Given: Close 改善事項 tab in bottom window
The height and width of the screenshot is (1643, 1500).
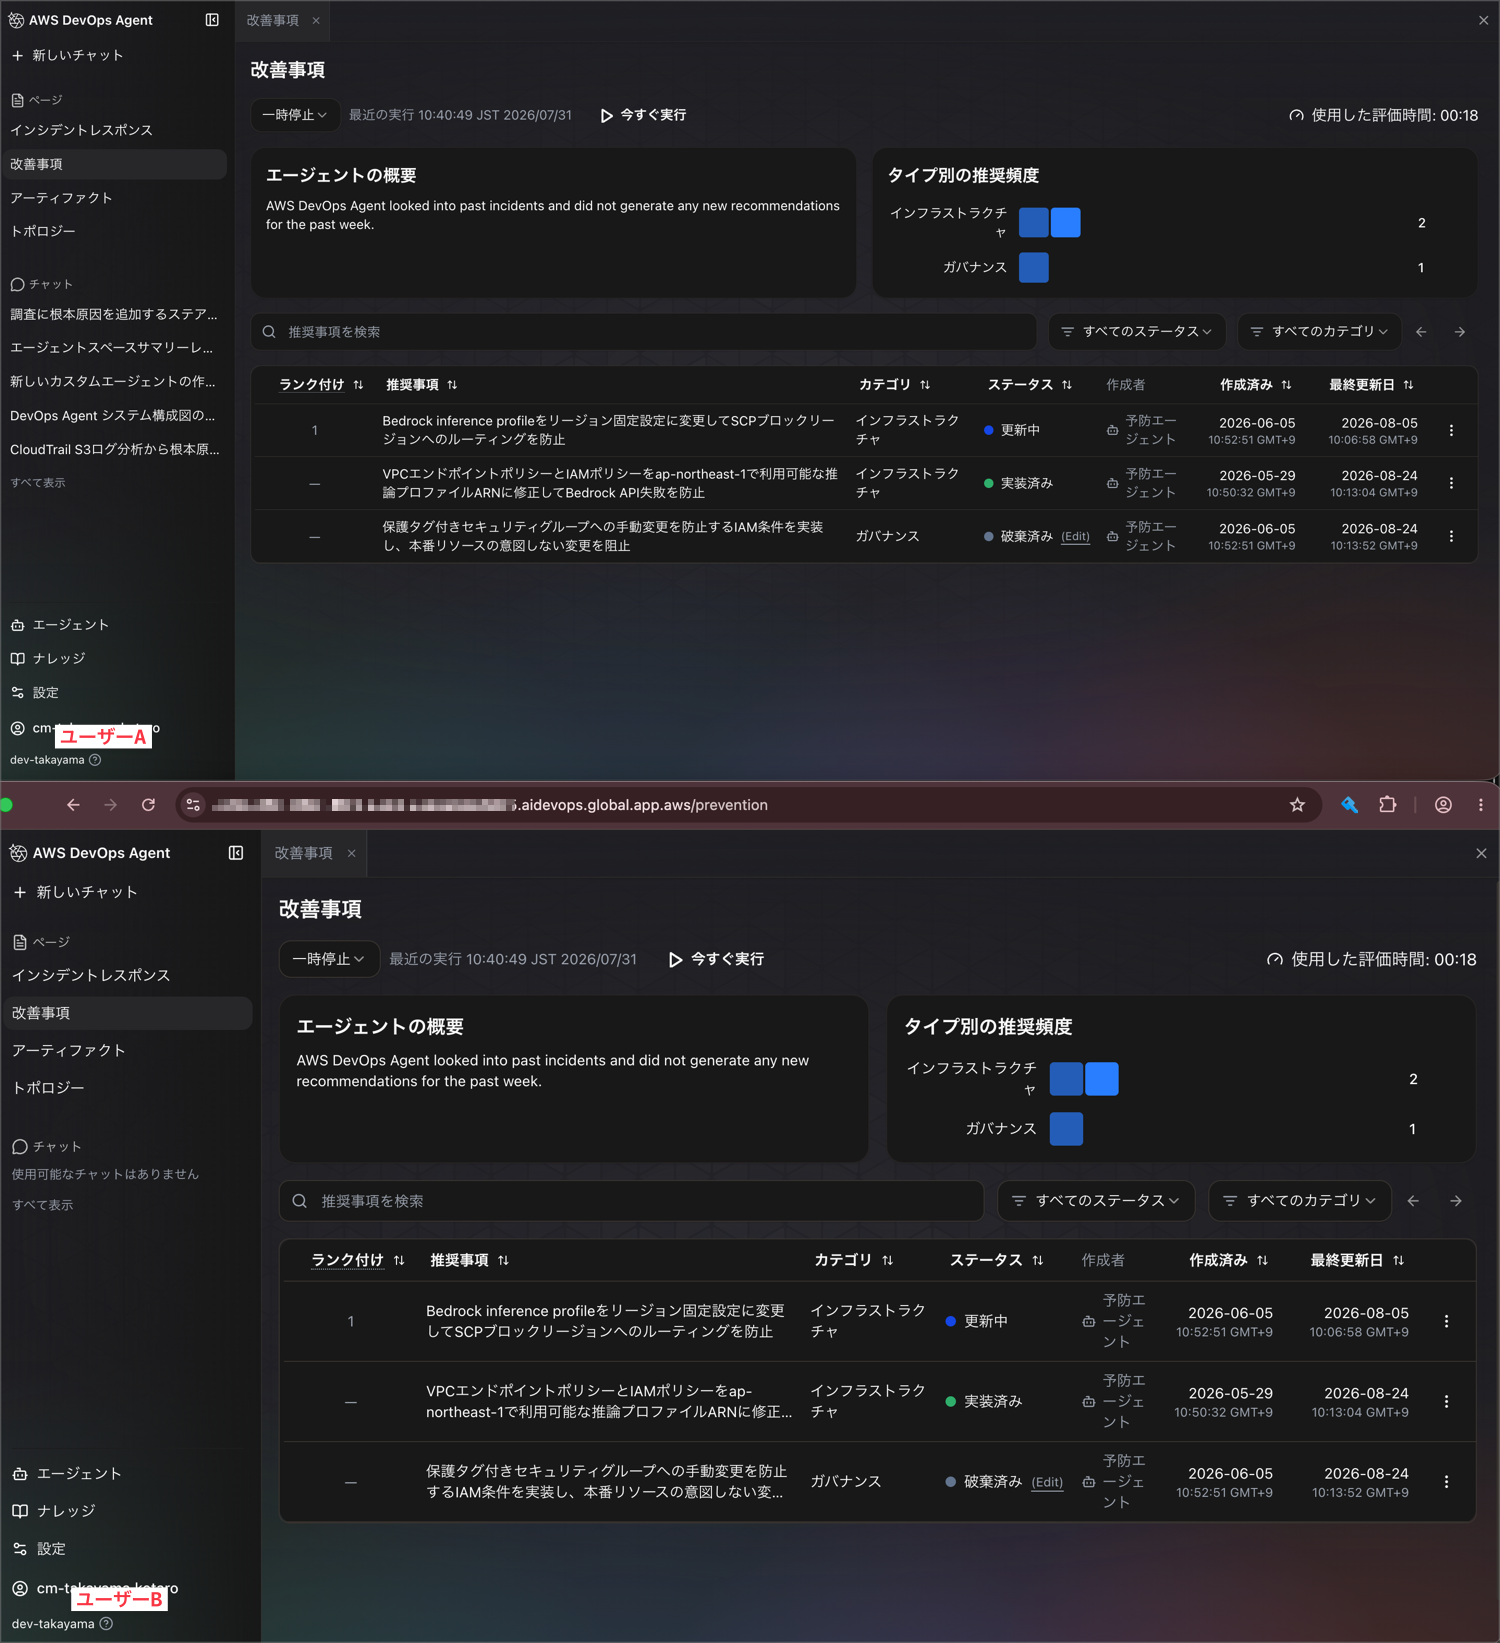Looking at the screenshot, I should tap(351, 853).
